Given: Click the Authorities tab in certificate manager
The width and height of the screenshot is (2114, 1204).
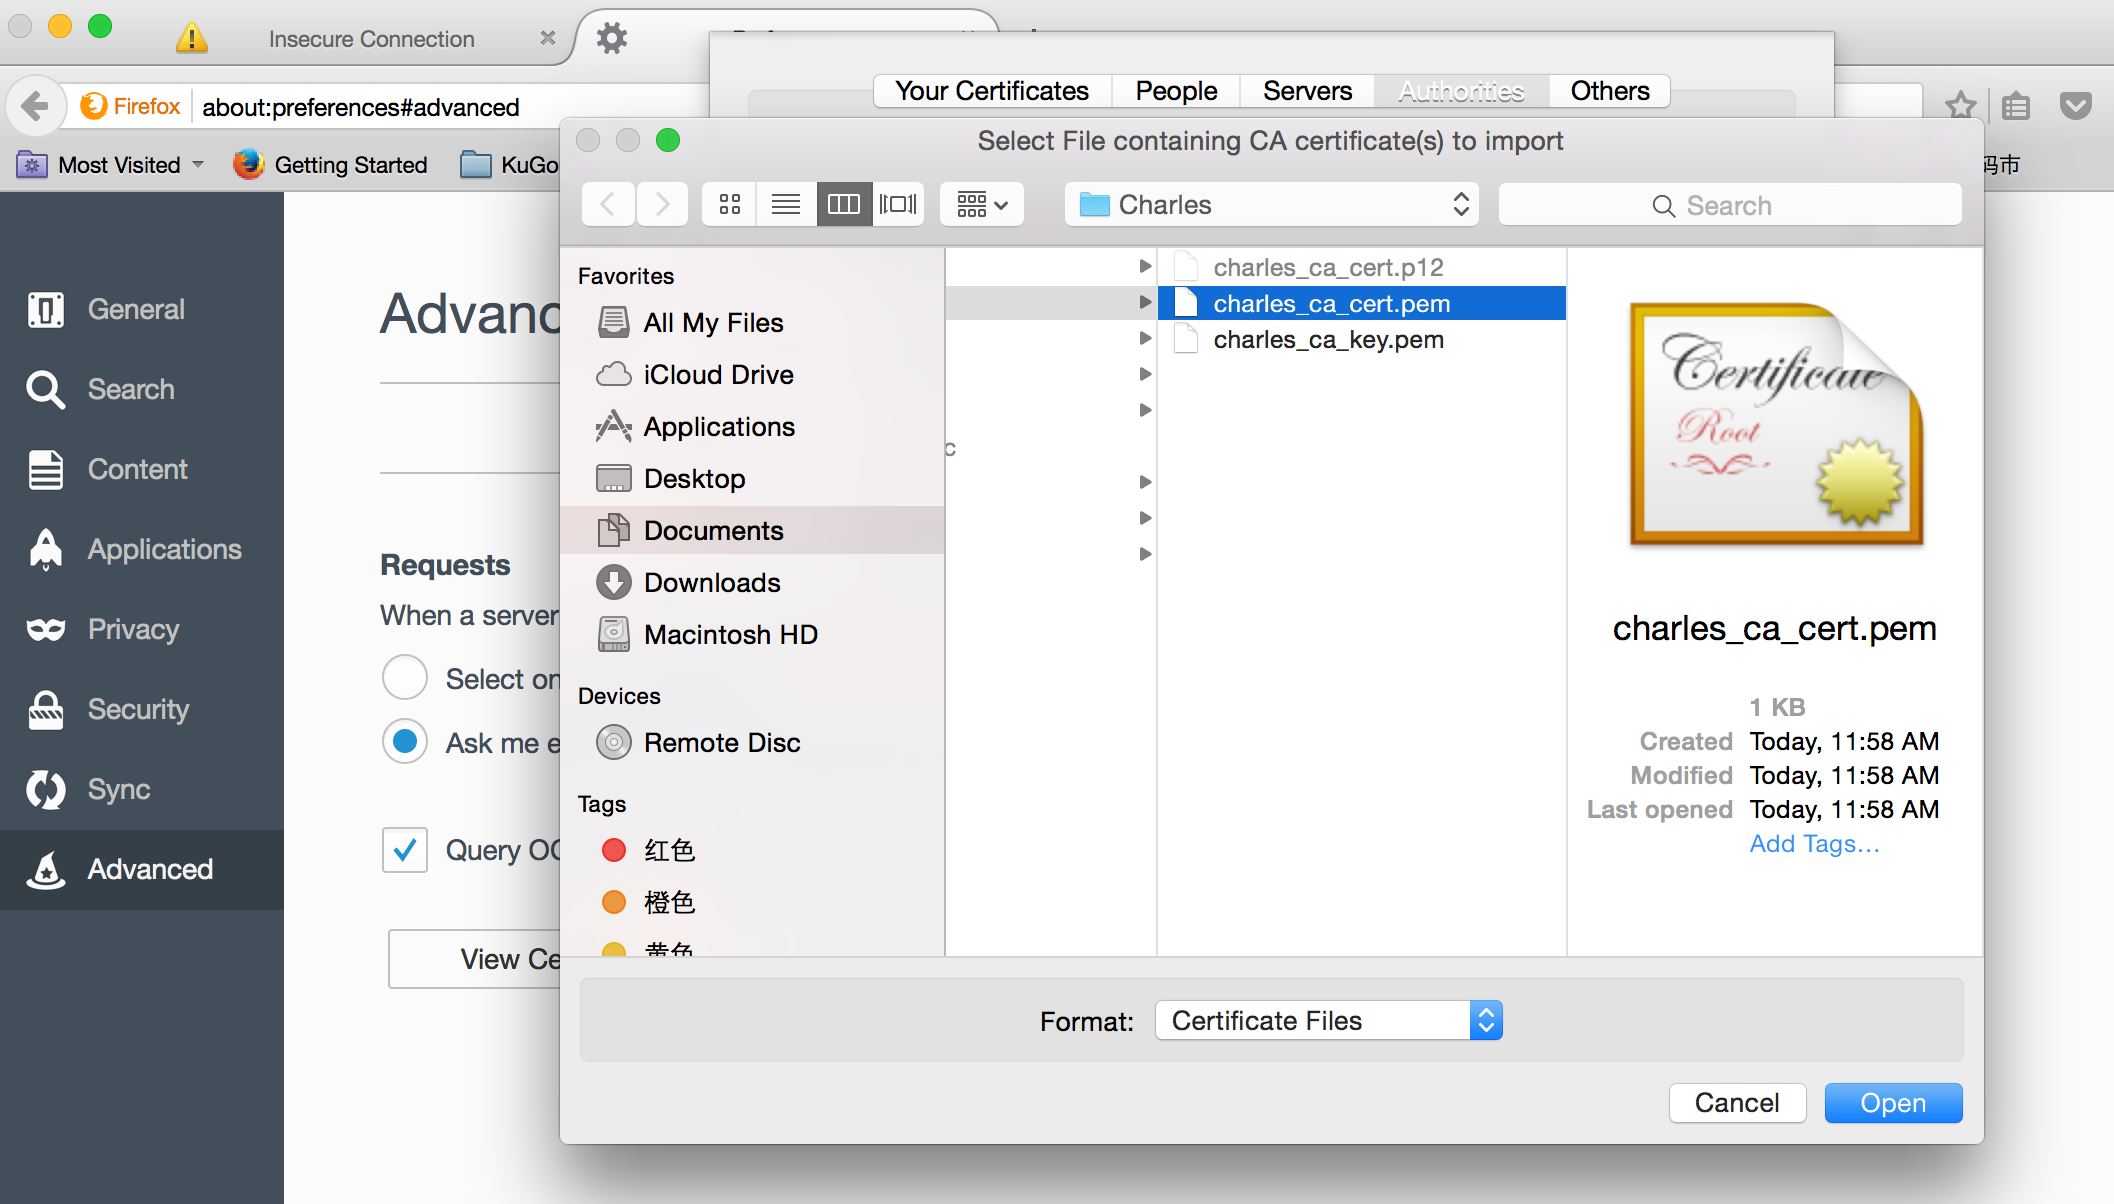Looking at the screenshot, I should coord(1458,90).
